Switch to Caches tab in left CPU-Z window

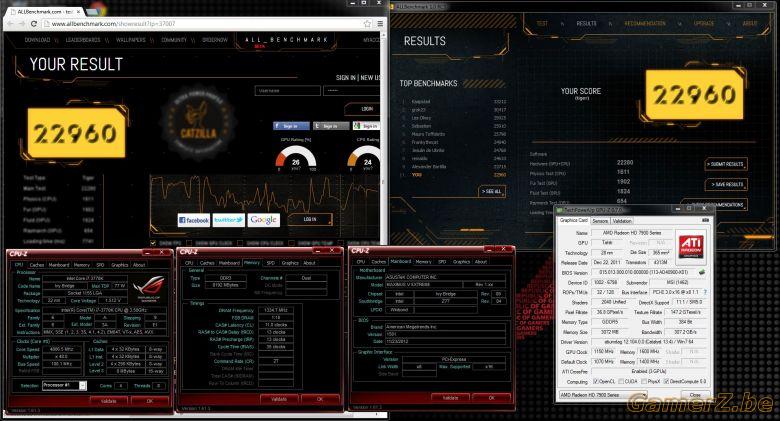pos(37,265)
